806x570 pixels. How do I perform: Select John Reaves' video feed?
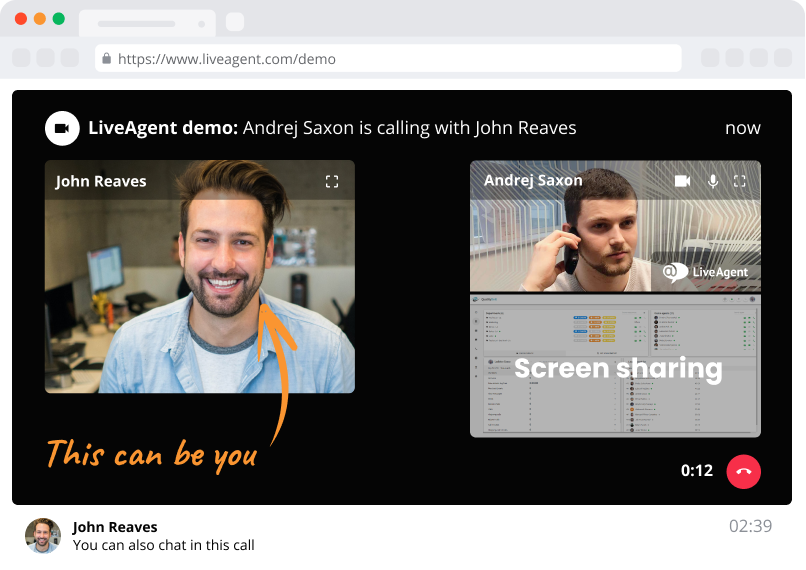(x=199, y=290)
